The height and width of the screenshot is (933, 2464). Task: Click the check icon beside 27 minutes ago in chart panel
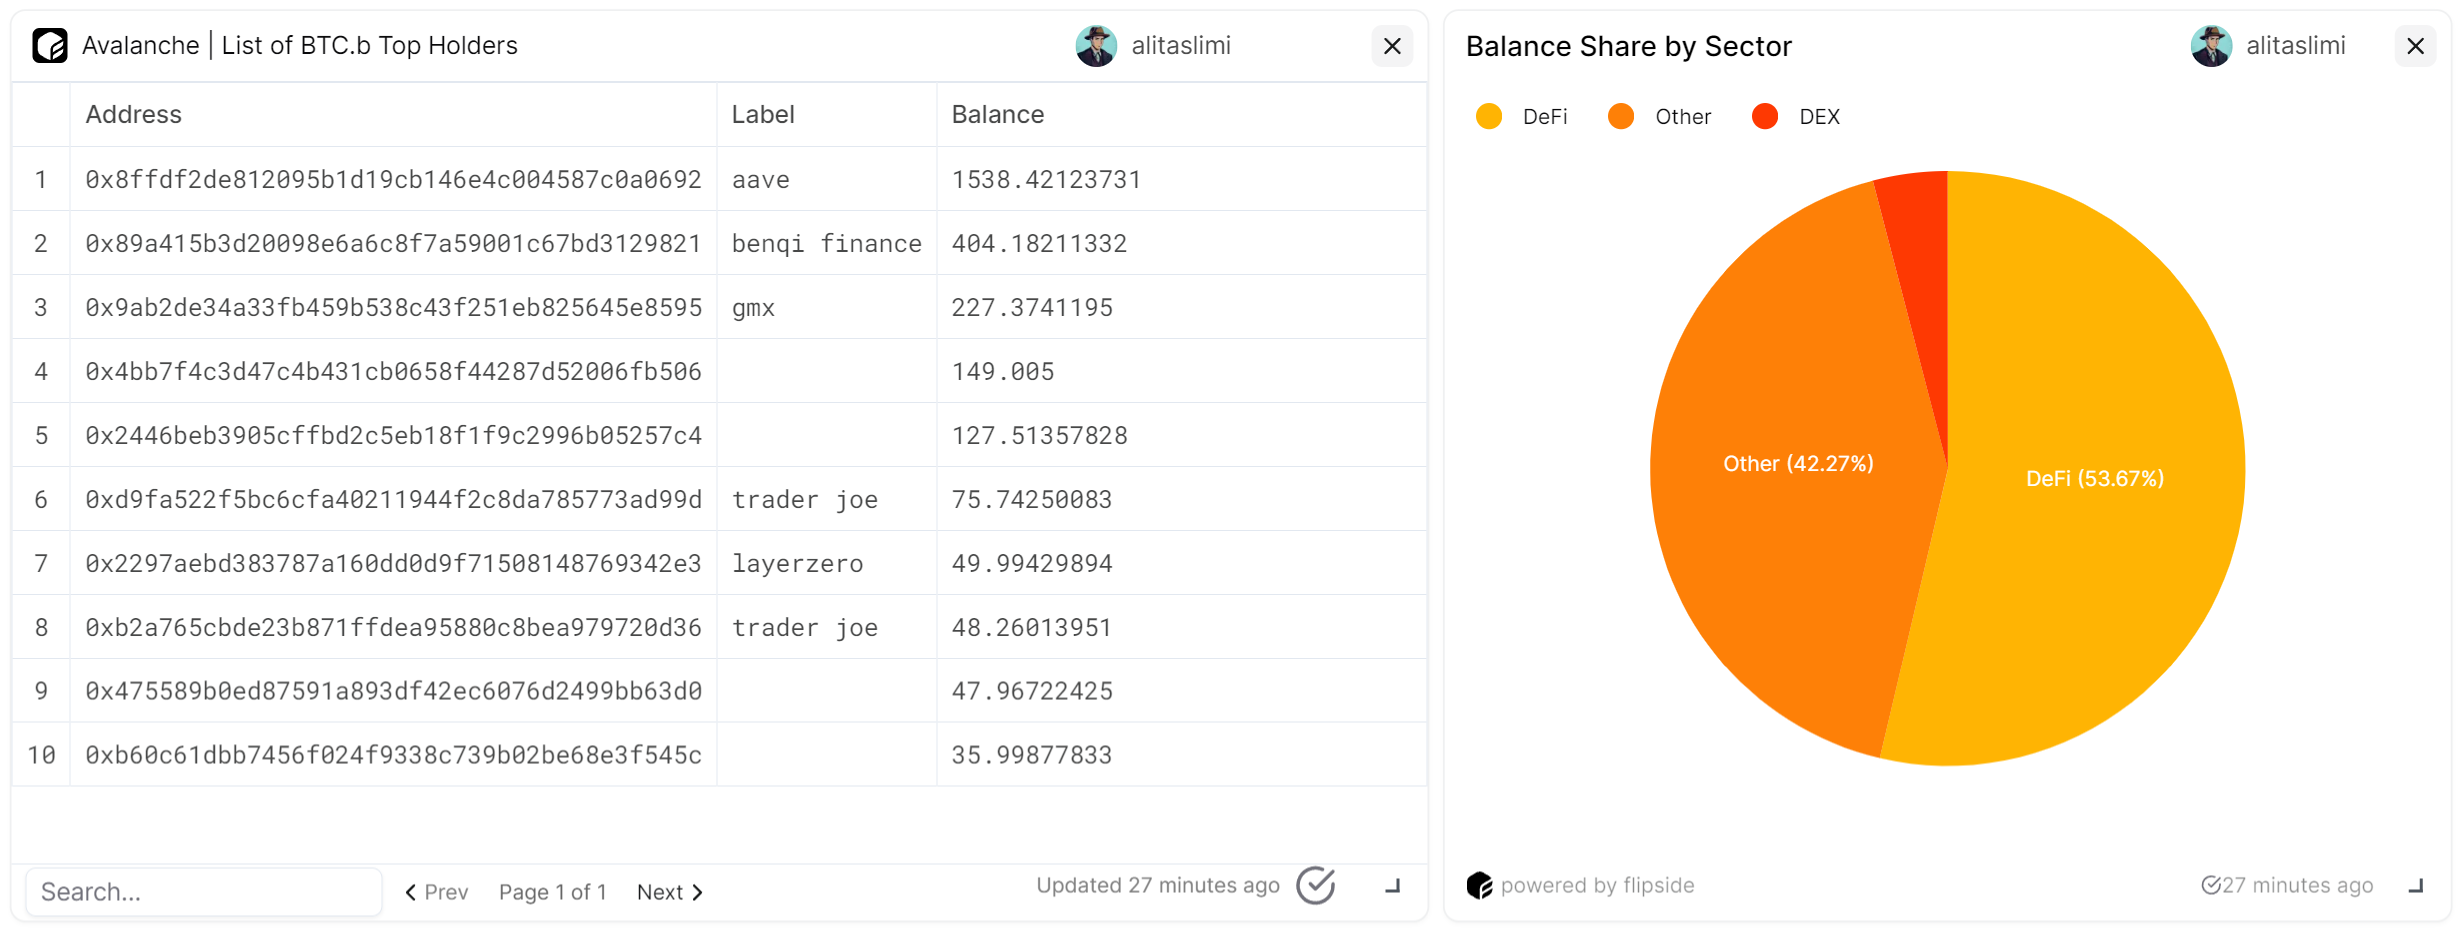(2211, 885)
